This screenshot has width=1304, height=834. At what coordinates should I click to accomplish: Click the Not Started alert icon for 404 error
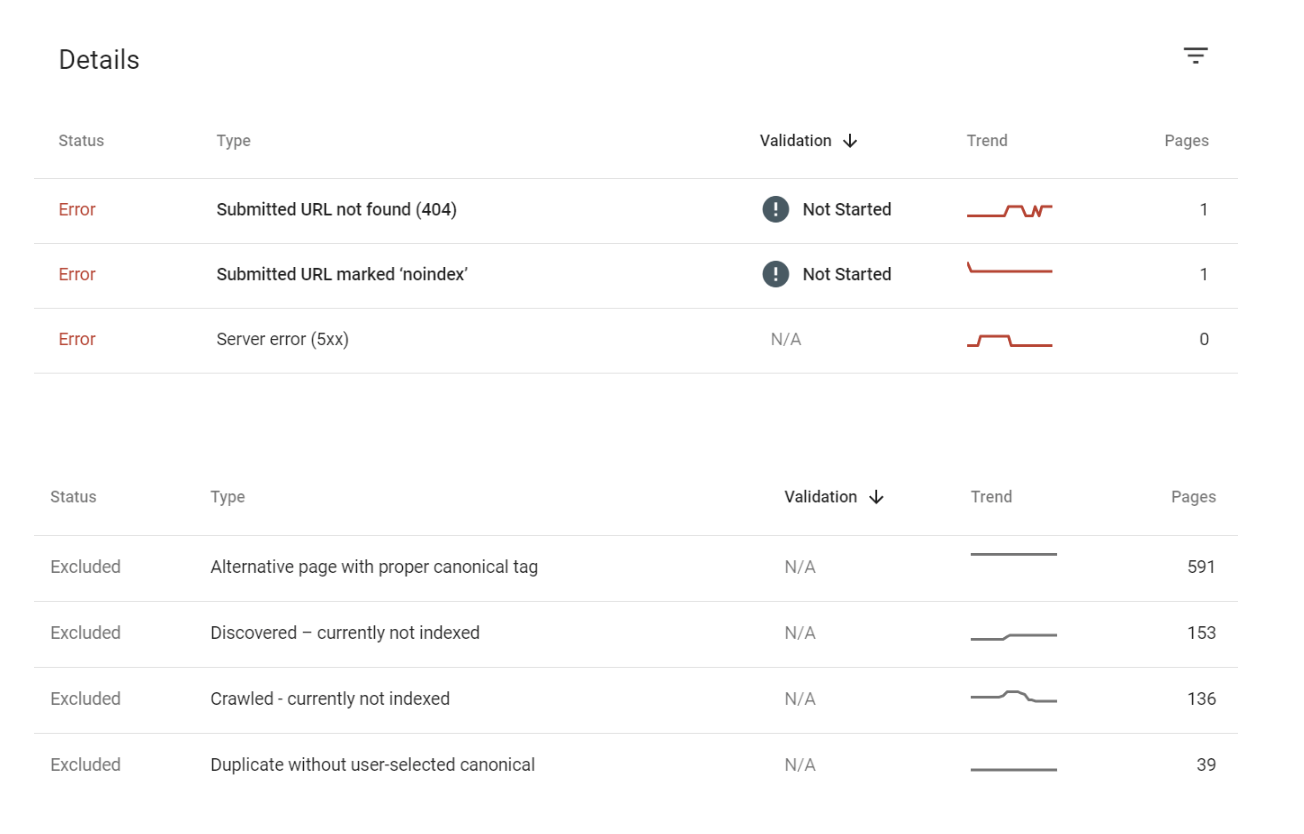(775, 209)
